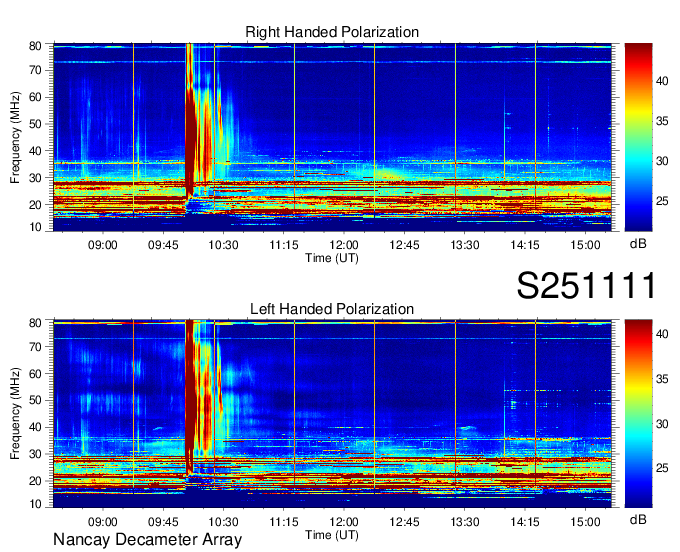
Task: Click Frequency (MHz) axis label of bottom plot
Action: [x=16, y=414]
